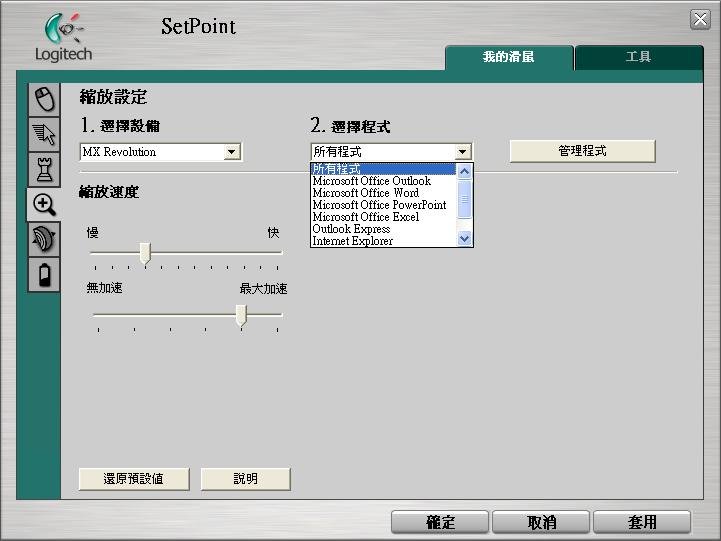This screenshot has height=541, width=721.
Task: Open the game settings chess rook icon
Action: click(44, 169)
